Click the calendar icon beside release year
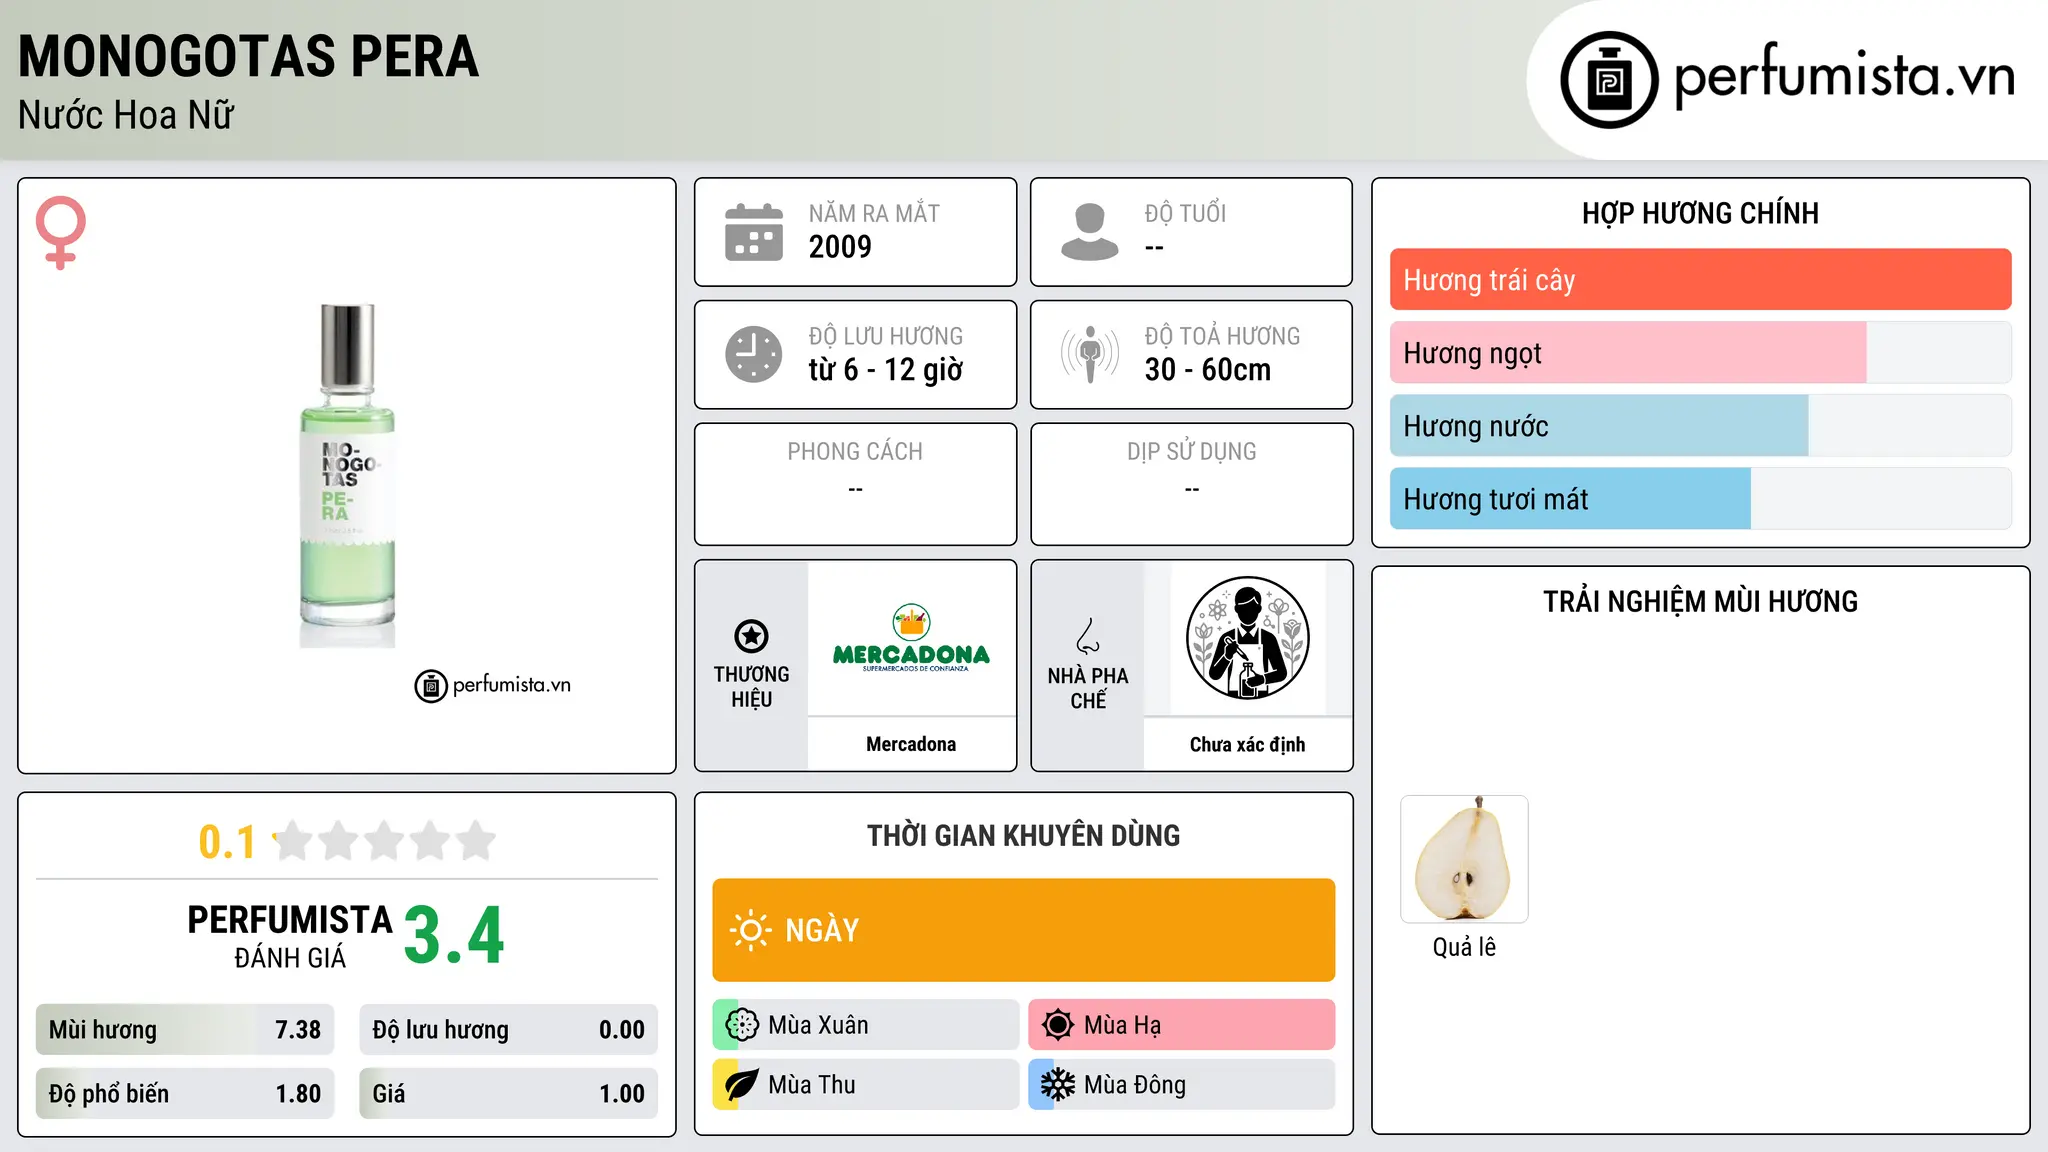This screenshot has width=2048, height=1152. (x=754, y=232)
